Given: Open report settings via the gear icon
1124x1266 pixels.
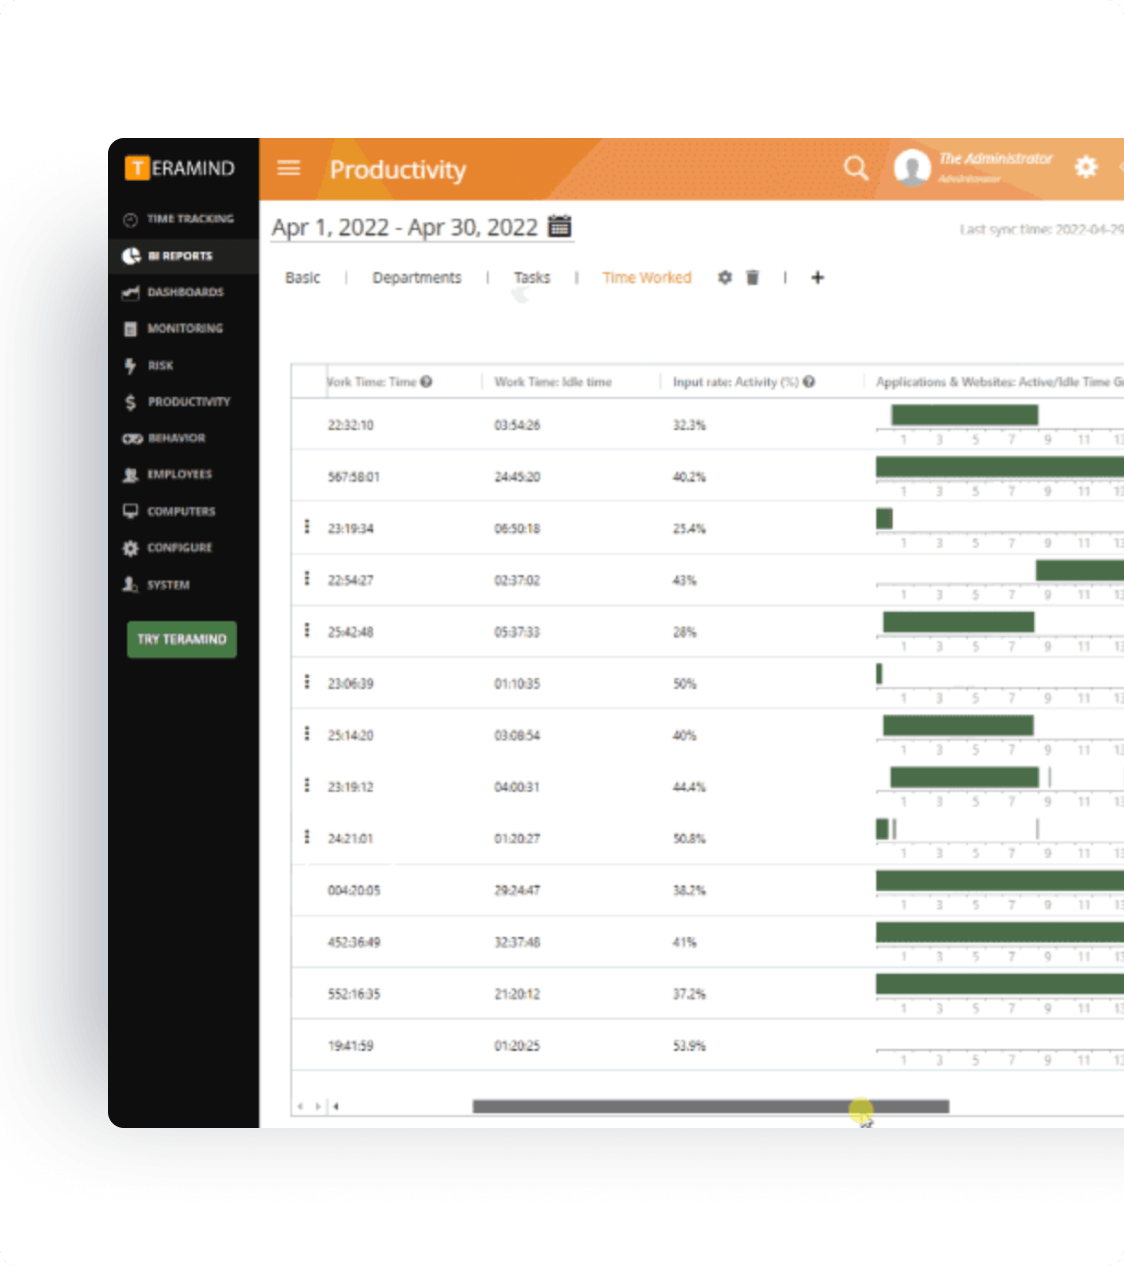Looking at the screenshot, I should click(725, 278).
